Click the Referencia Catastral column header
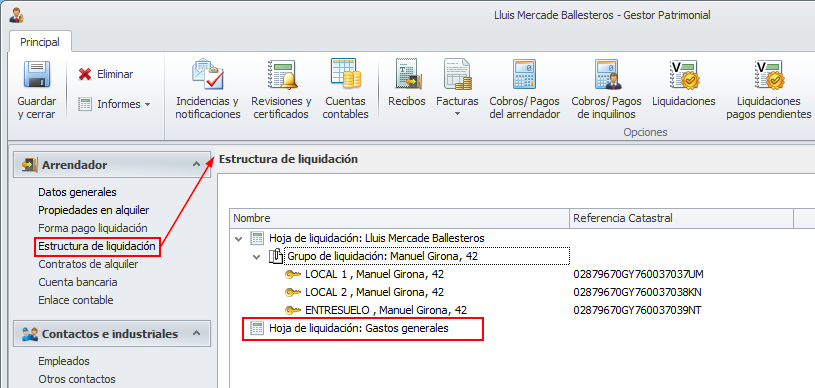 (x=681, y=218)
